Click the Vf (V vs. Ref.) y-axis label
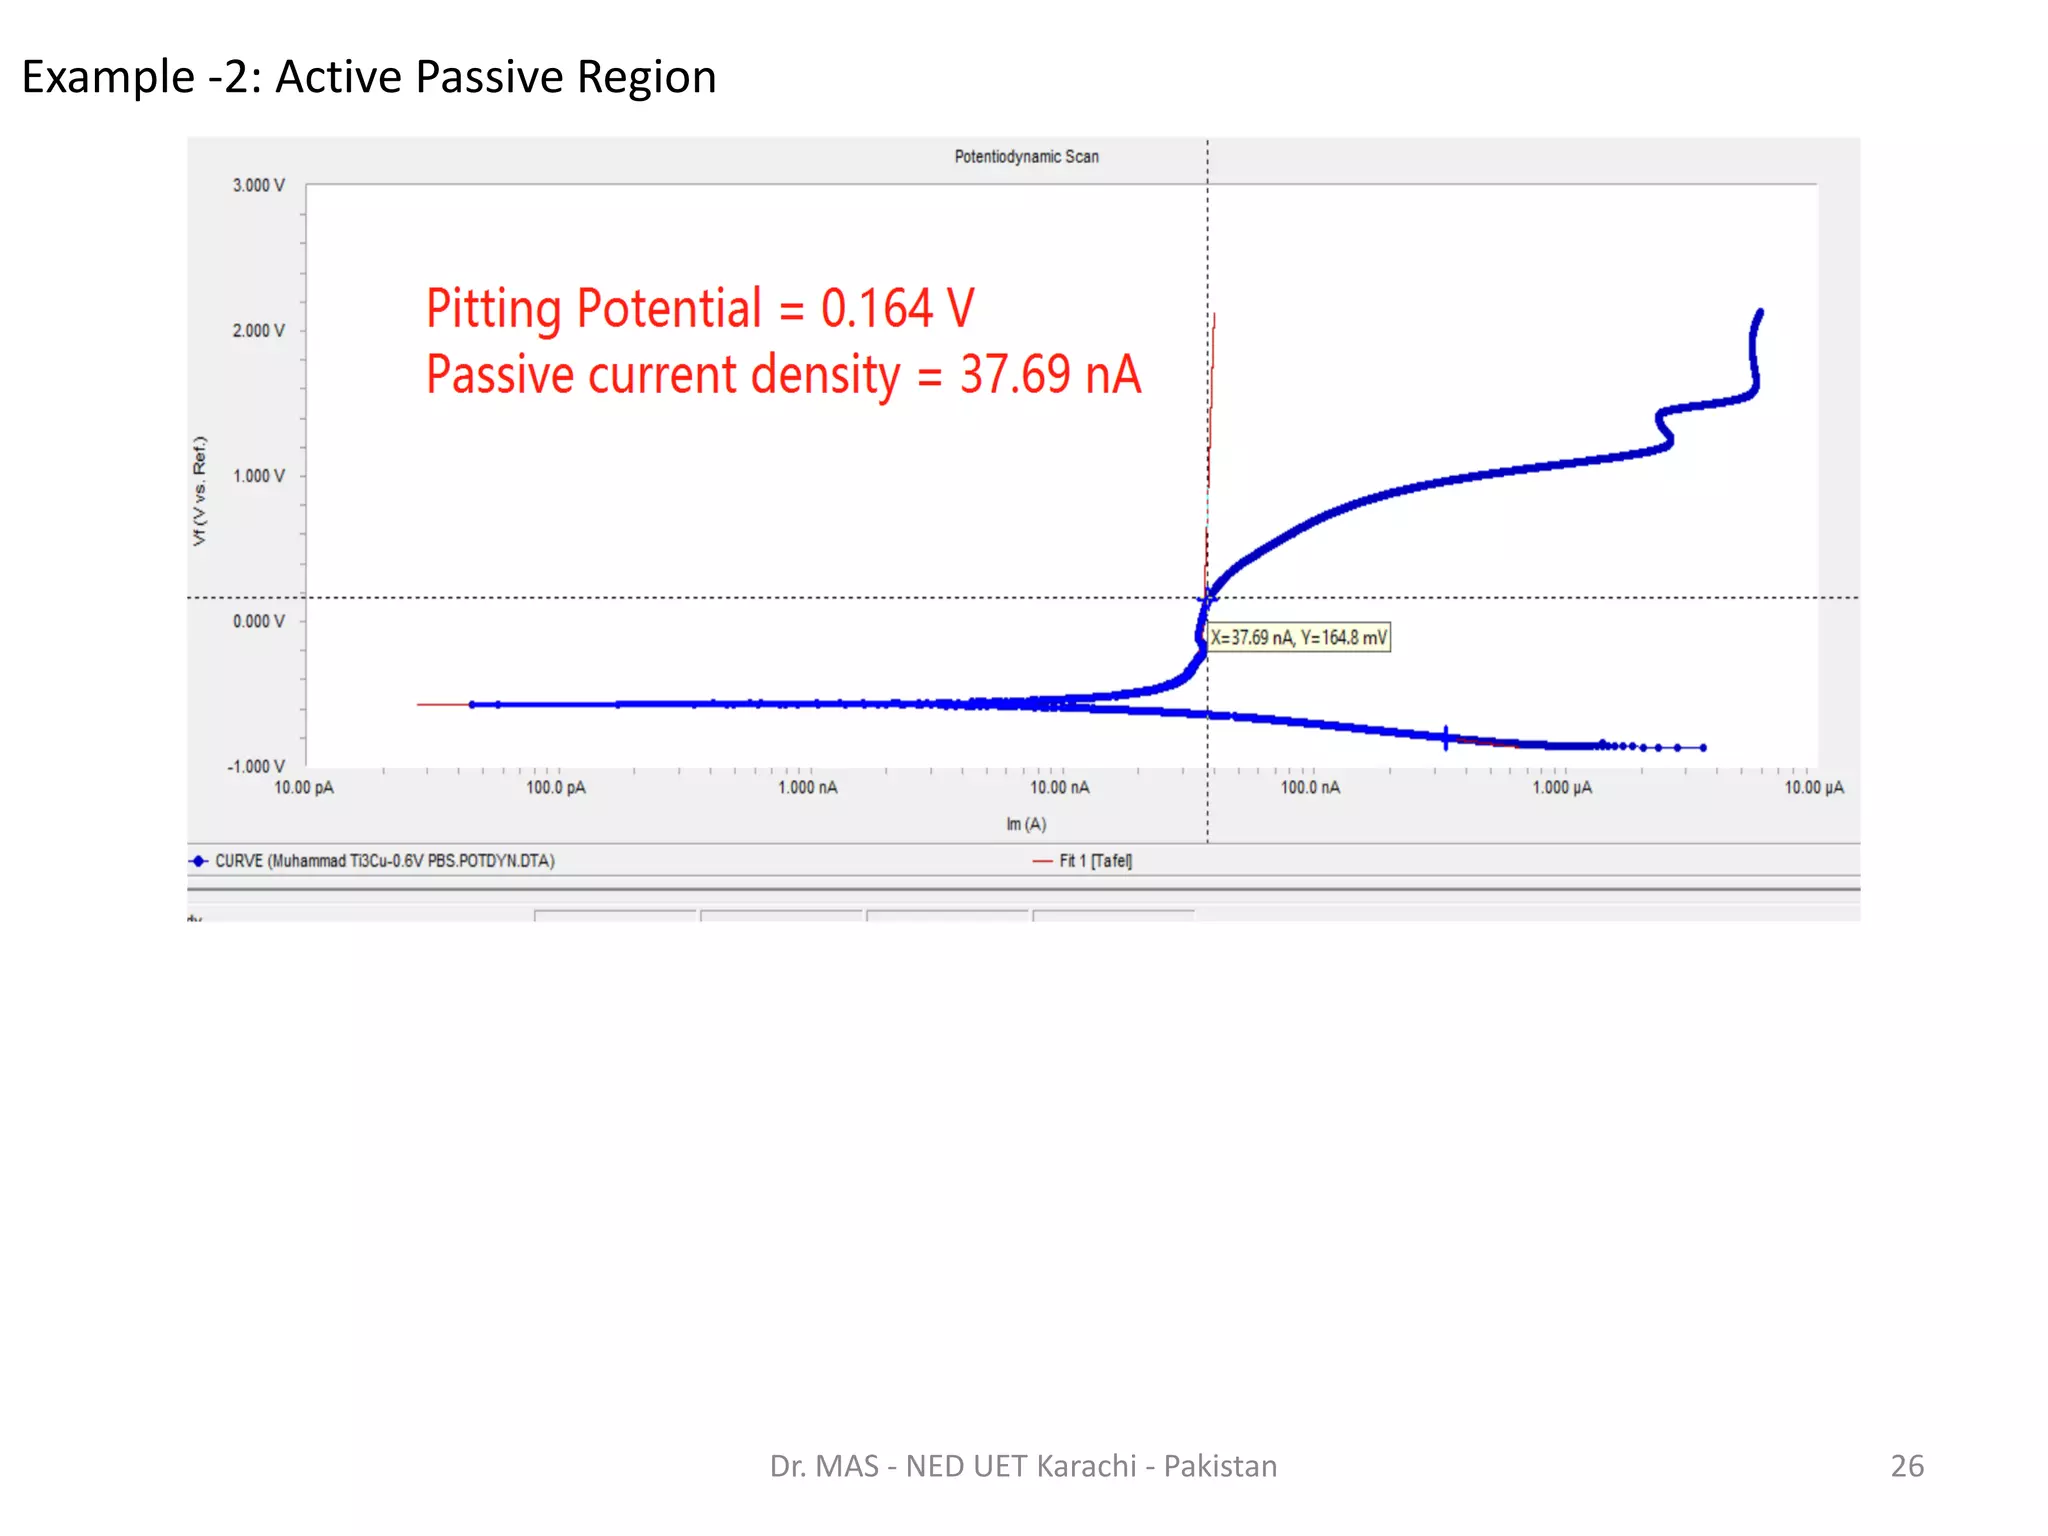The image size is (2048, 1536). pyautogui.click(x=200, y=491)
